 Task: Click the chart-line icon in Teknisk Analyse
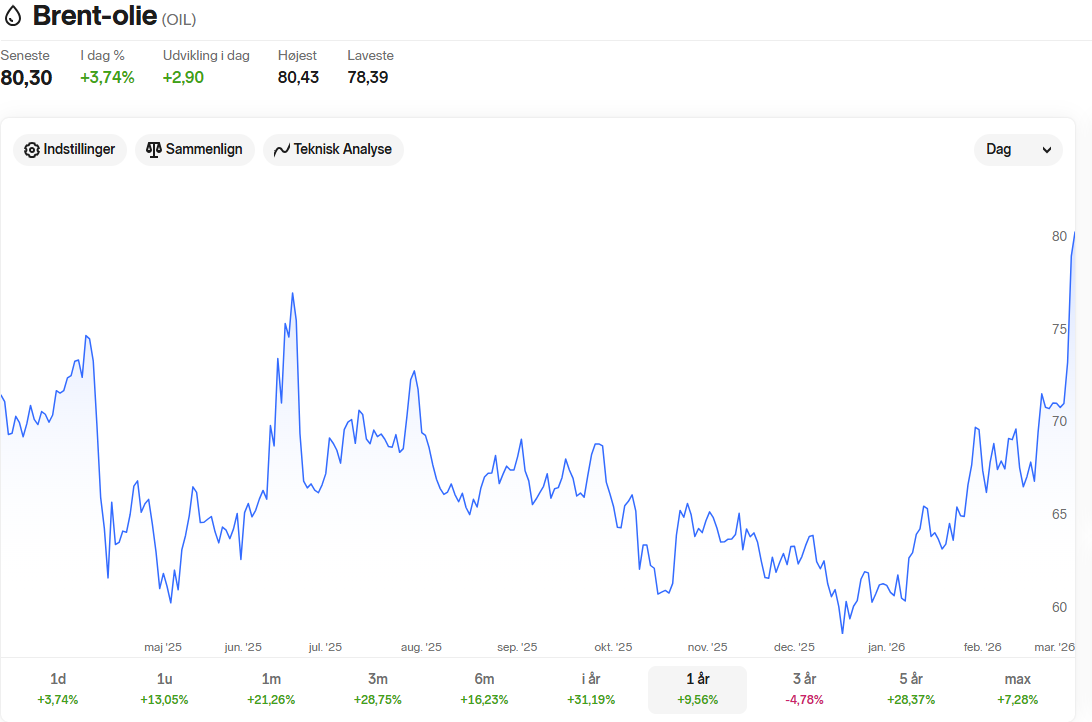click(x=281, y=150)
